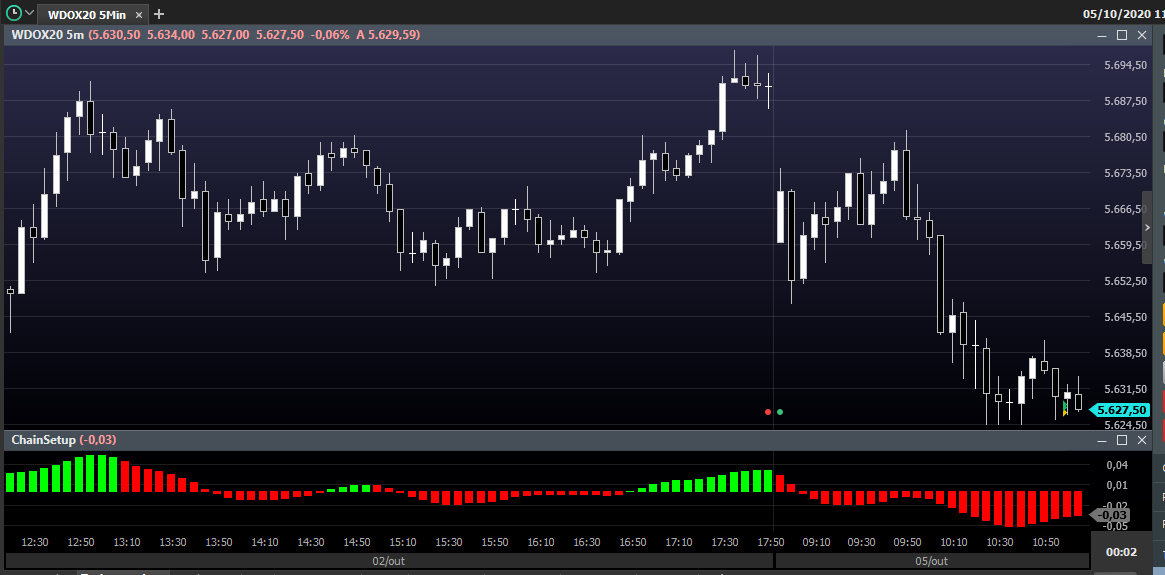Minimize the ChainSetup indicator panel
The width and height of the screenshot is (1165, 575).
click(1103, 440)
